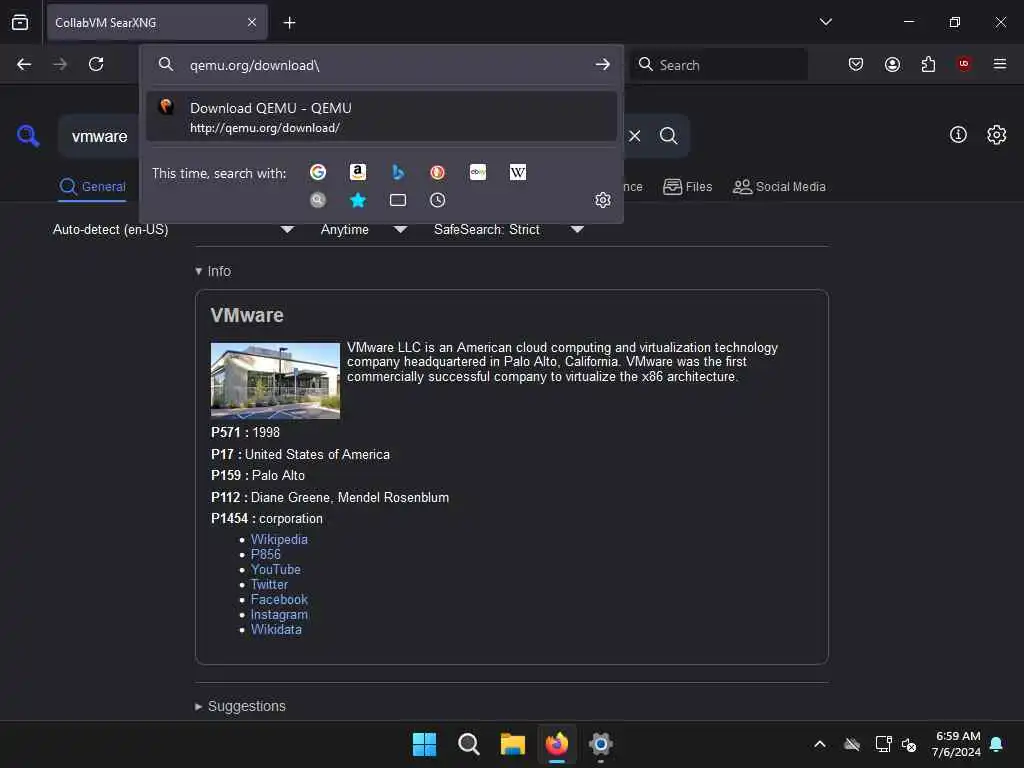Search this time with eBay
The width and height of the screenshot is (1024, 768).
coord(478,172)
